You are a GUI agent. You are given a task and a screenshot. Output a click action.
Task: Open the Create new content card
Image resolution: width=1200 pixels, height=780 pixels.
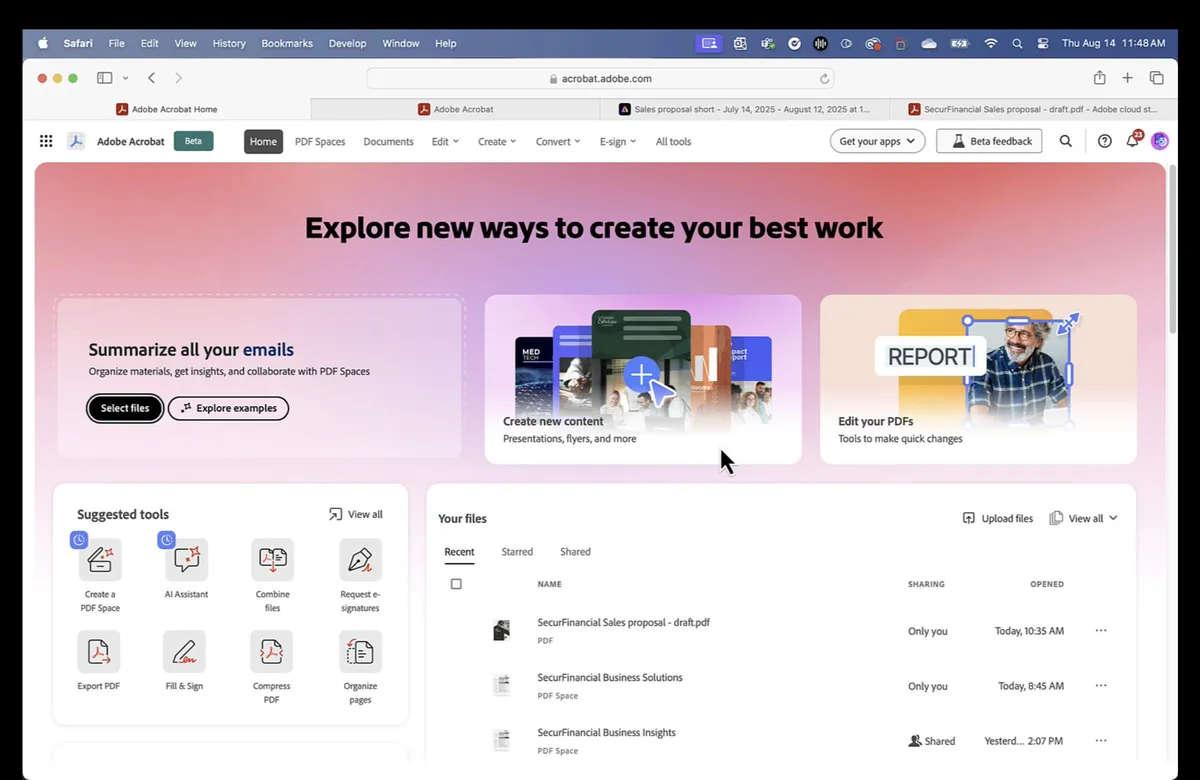(643, 379)
